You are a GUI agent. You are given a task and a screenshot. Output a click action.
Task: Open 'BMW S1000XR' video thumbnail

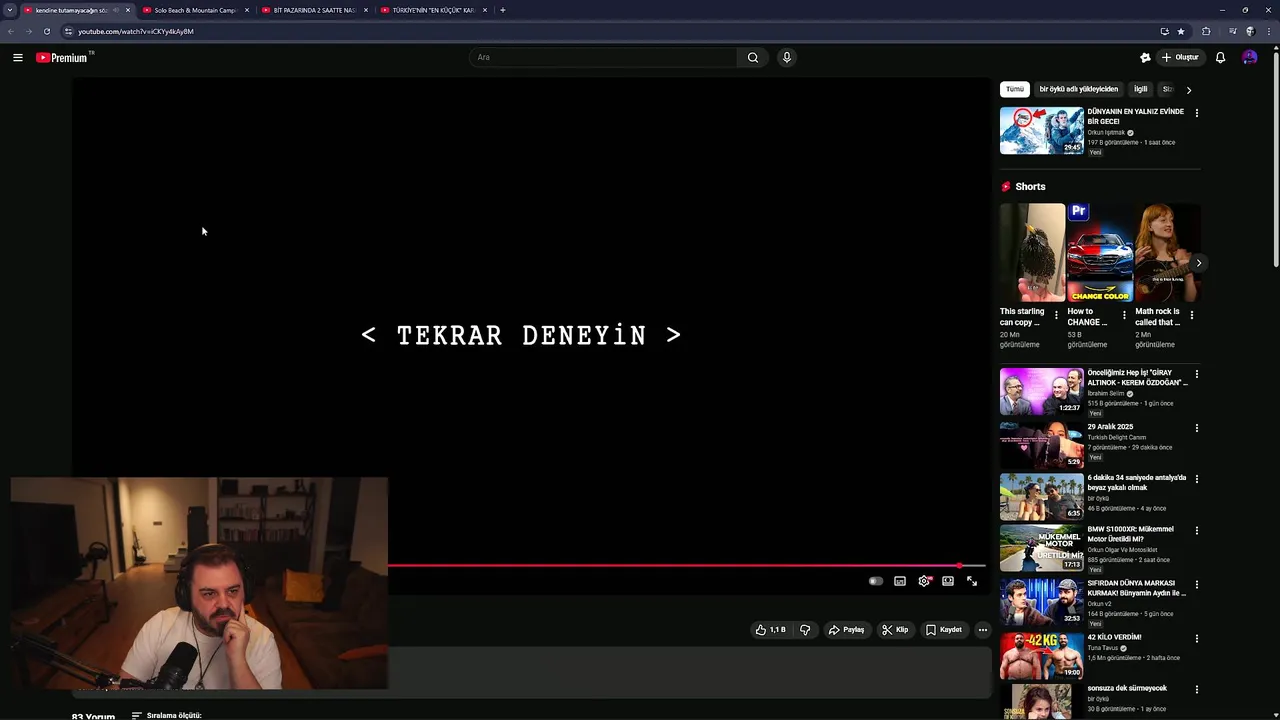[x=1041, y=547]
